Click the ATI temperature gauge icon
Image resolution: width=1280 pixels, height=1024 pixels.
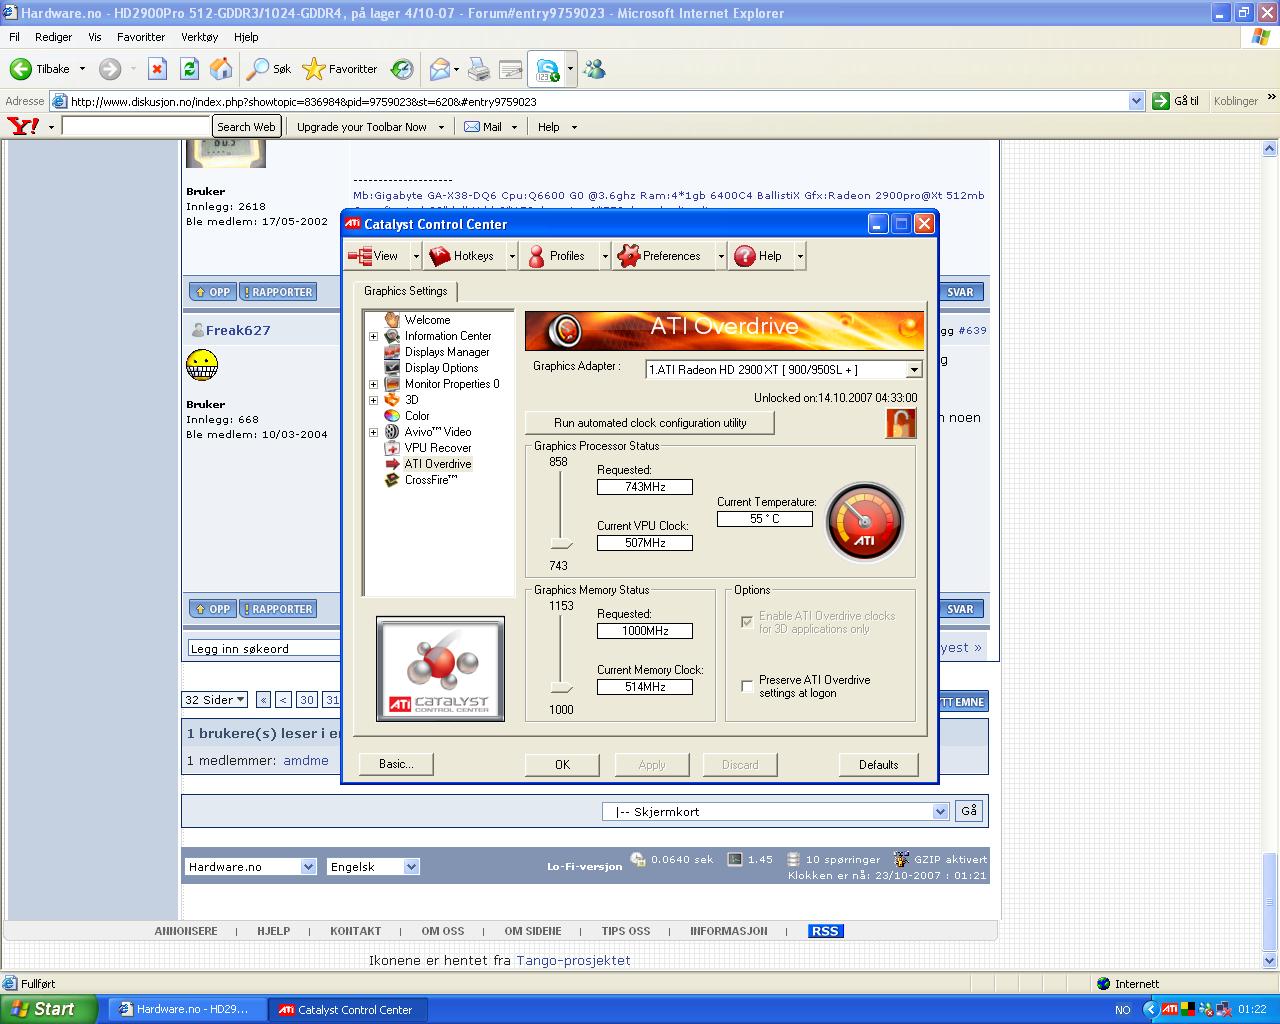(x=864, y=522)
